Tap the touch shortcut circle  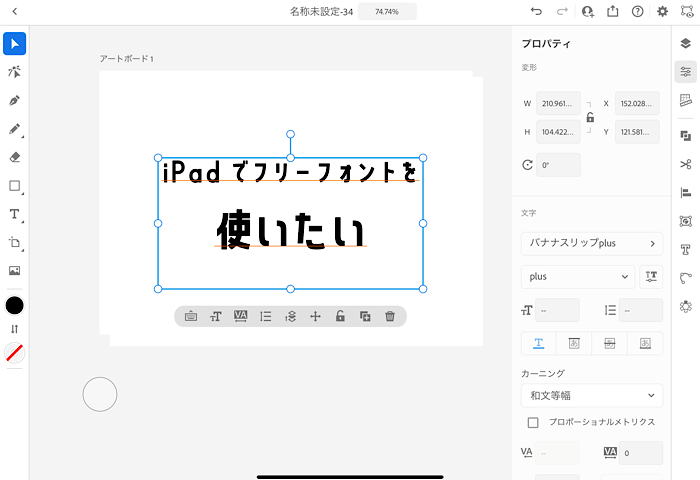pyautogui.click(x=100, y=394)
